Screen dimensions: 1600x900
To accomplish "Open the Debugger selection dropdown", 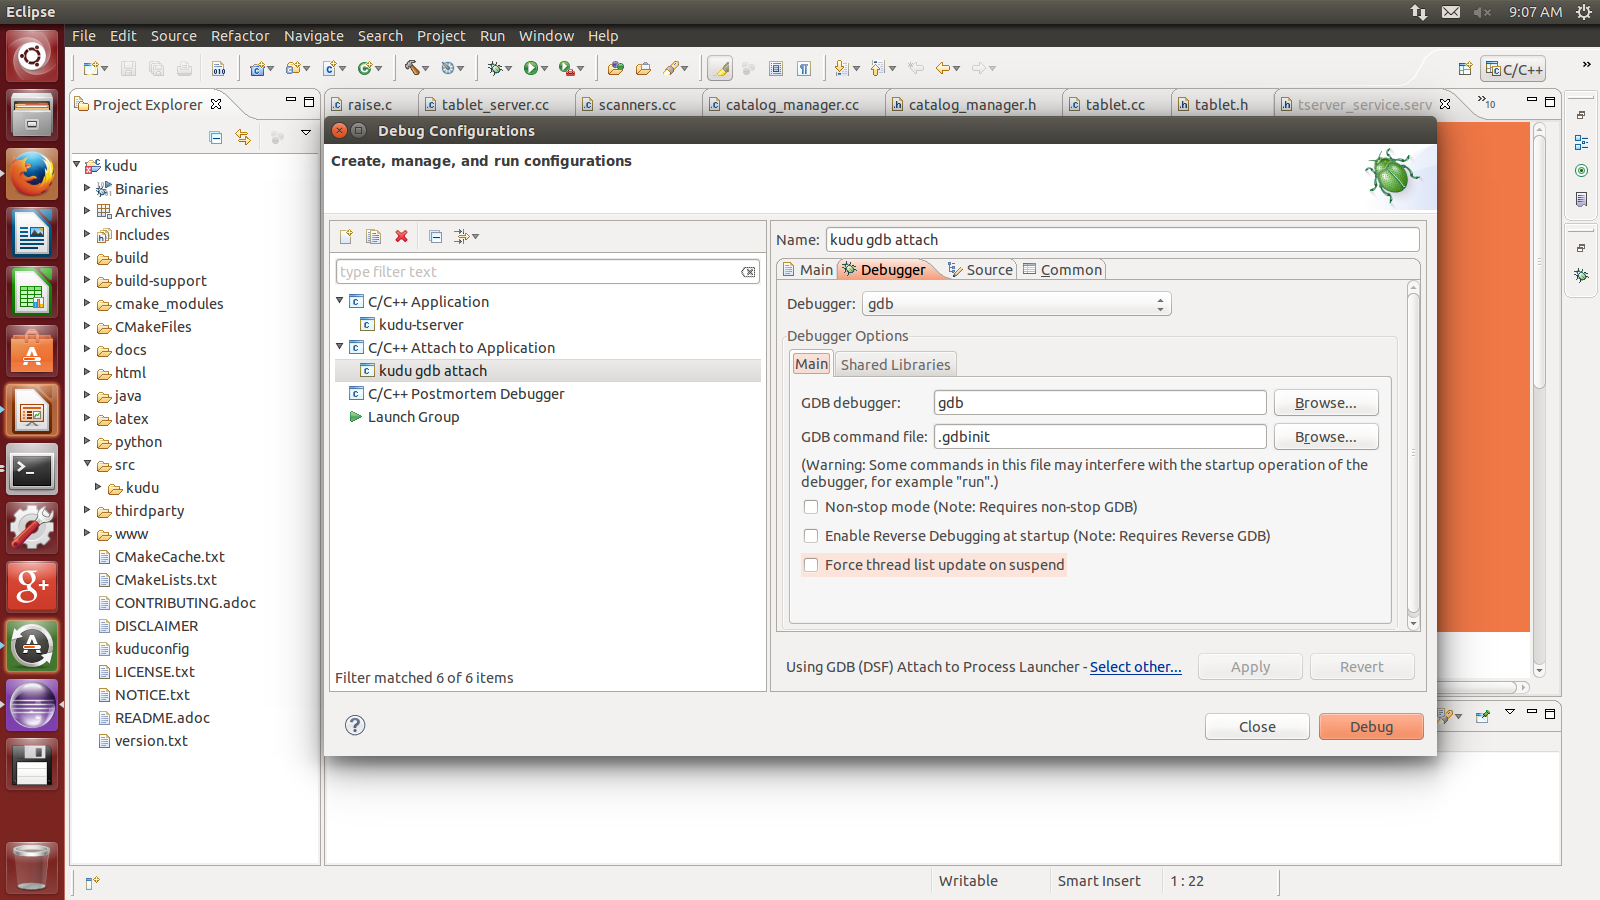I will coord(1016,304).
